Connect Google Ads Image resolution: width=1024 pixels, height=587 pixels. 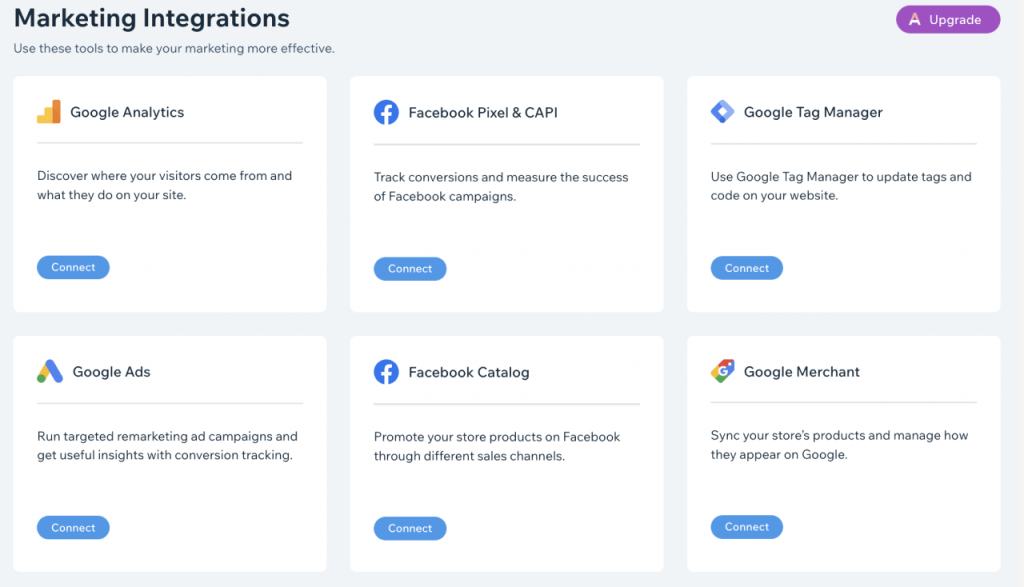point(73,527)
